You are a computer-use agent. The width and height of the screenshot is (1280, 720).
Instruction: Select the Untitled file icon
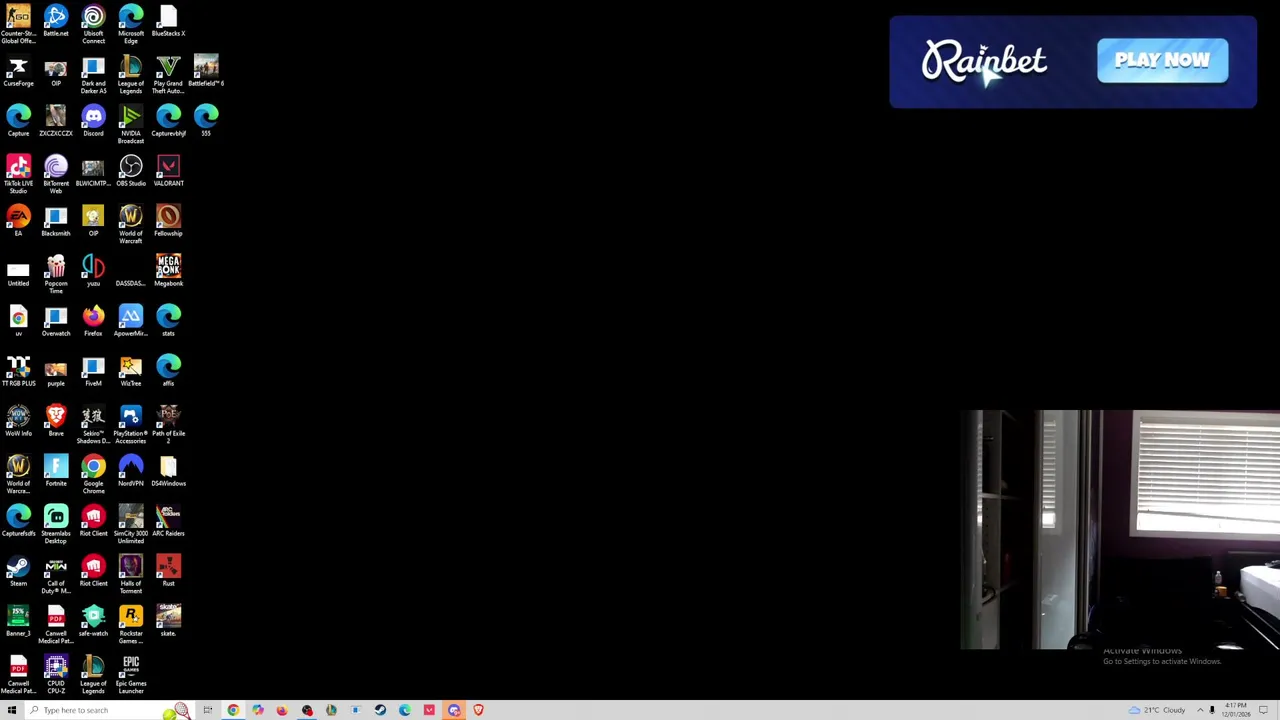coord(18,272)
